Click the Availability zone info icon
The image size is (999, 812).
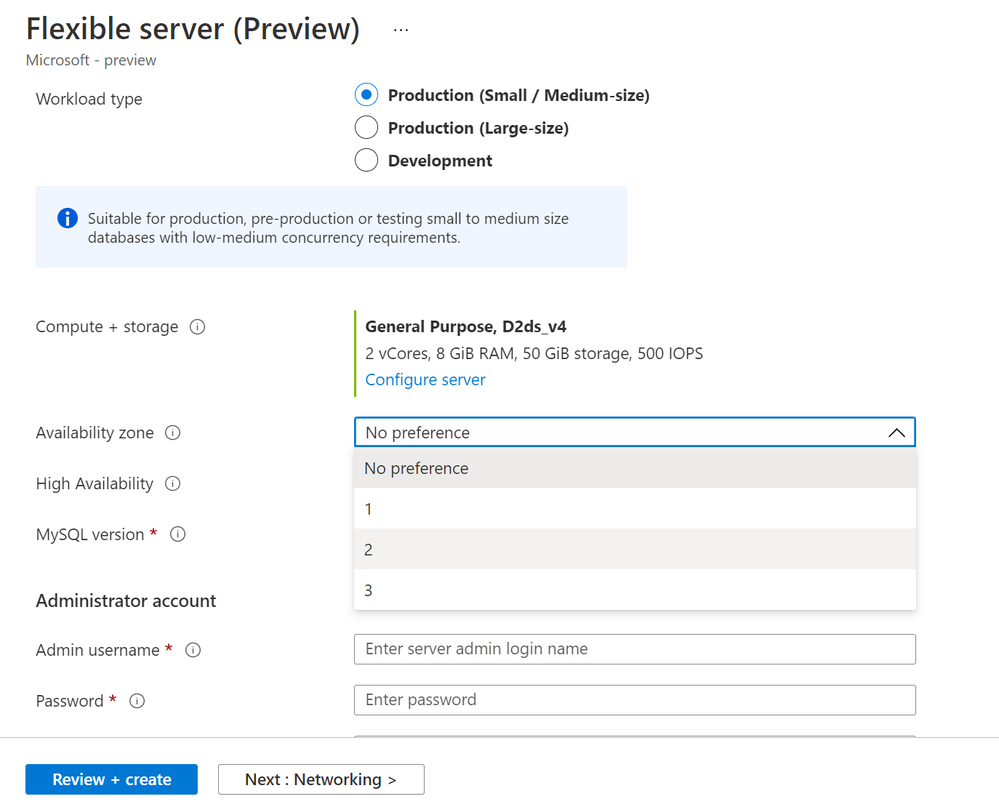[x=173, y=433]
